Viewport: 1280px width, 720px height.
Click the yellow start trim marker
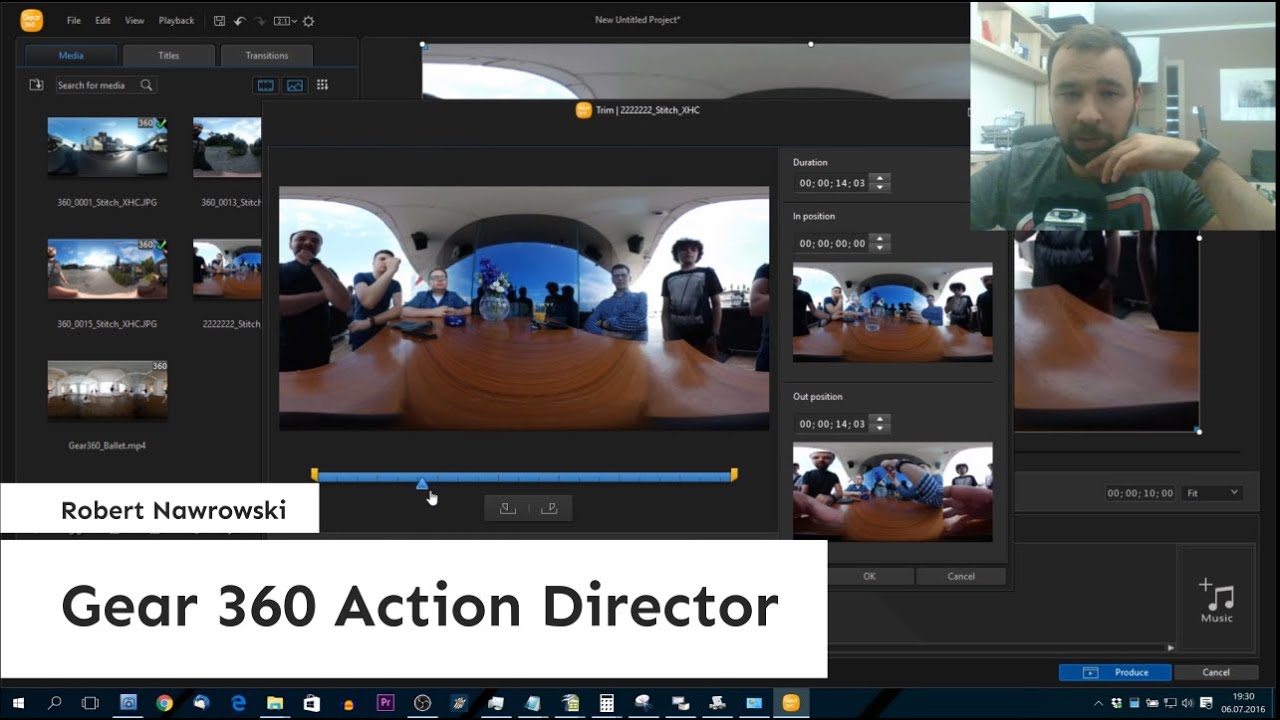tap(314, 475)
